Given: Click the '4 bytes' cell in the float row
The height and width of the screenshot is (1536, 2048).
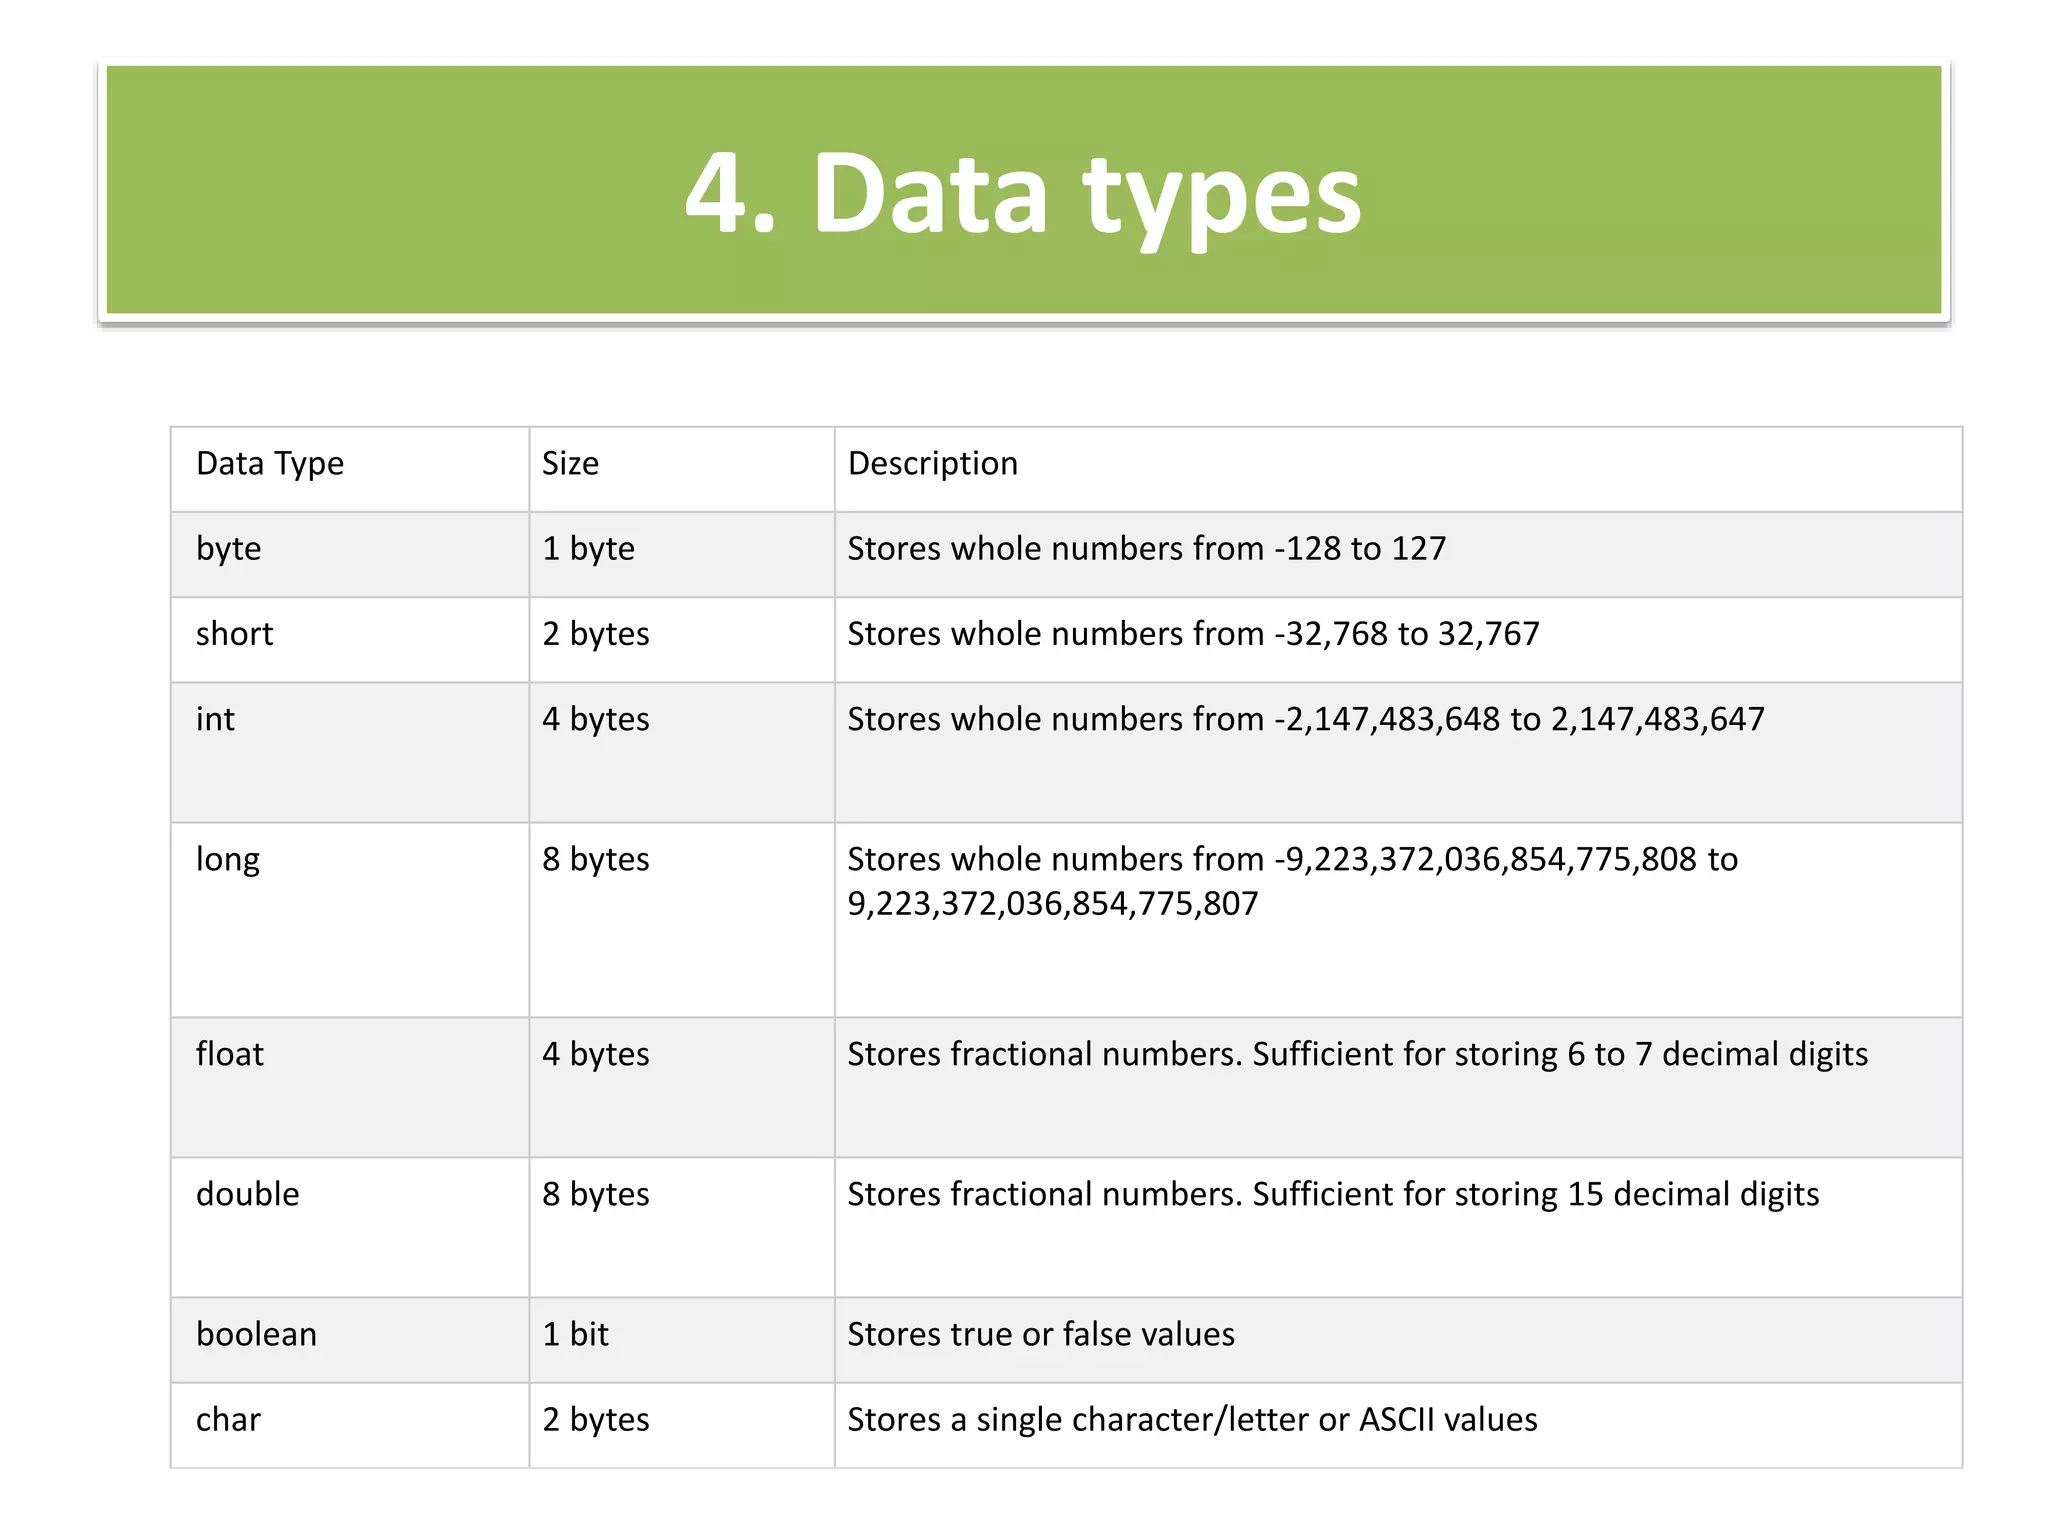Looking at the screenshot, I should coord(682,1088).
